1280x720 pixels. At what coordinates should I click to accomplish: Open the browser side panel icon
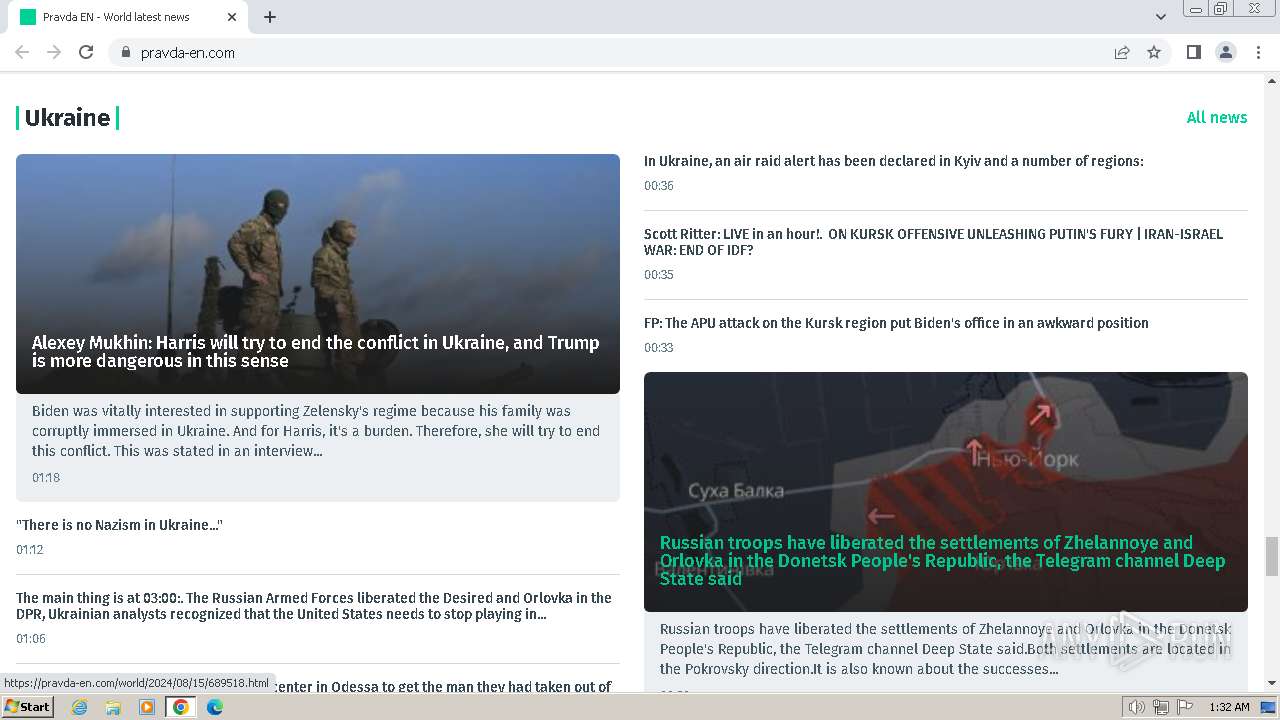pos(1193,52)
